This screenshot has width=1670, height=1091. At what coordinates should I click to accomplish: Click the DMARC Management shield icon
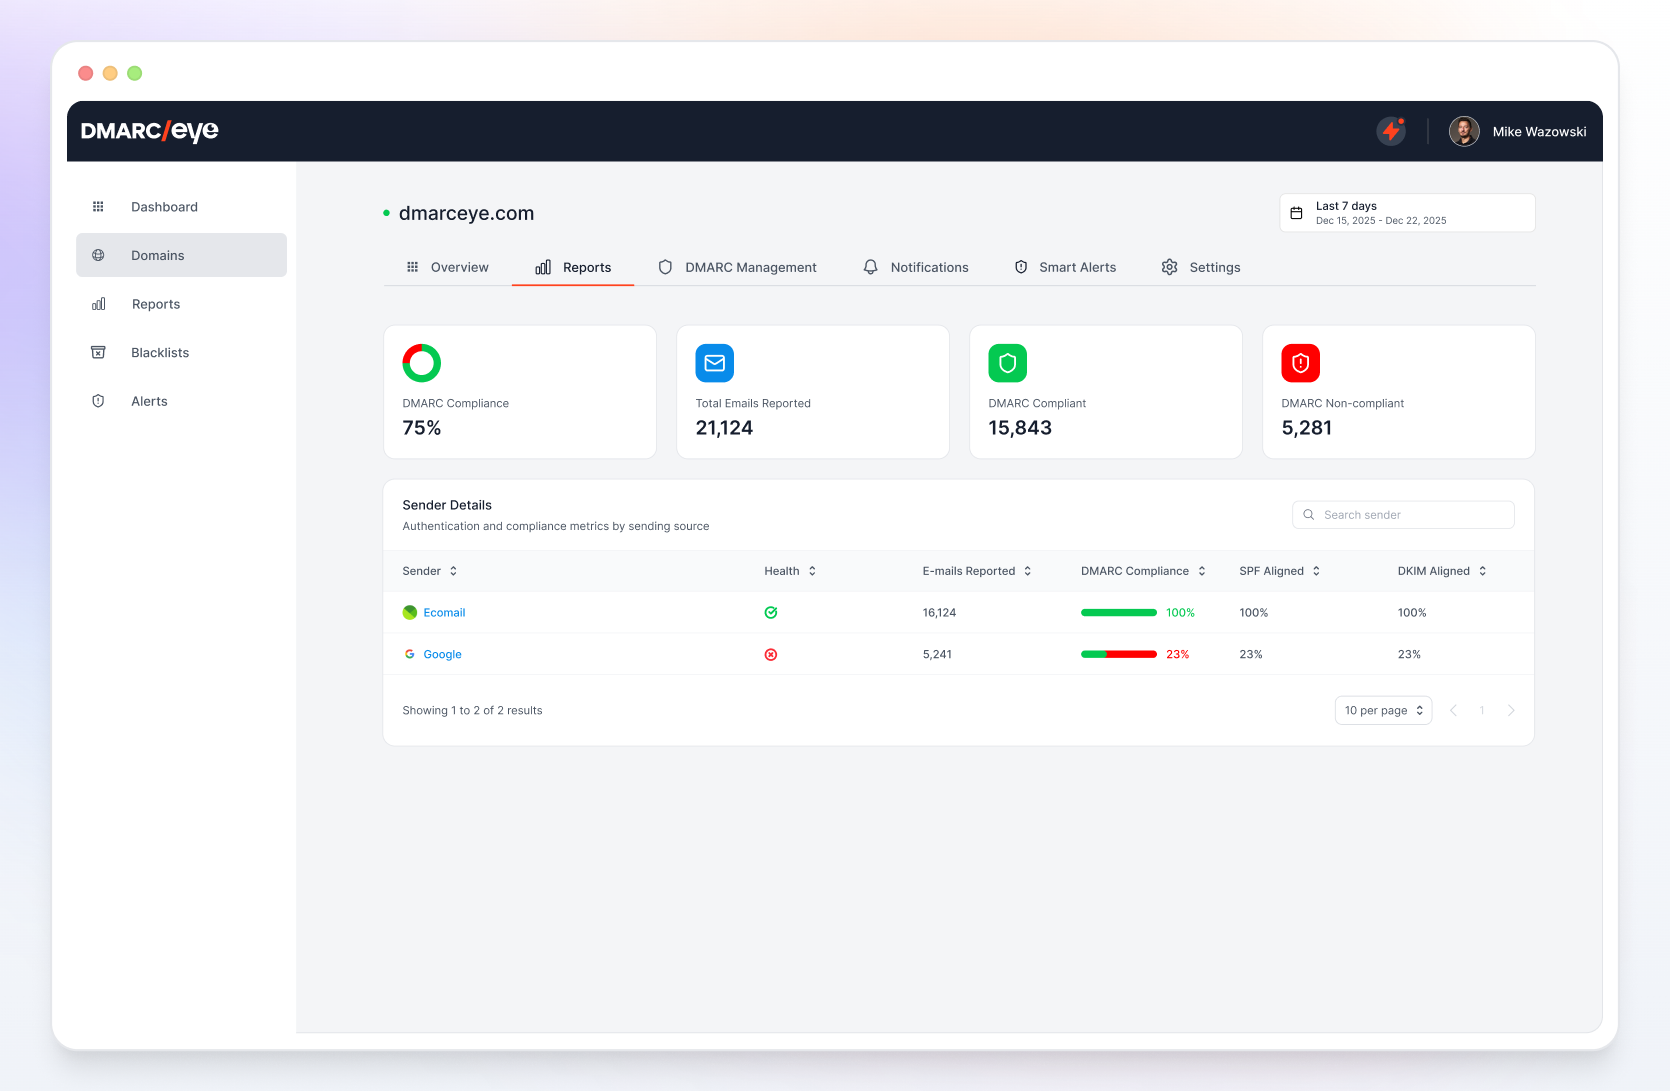pos(665,267)
